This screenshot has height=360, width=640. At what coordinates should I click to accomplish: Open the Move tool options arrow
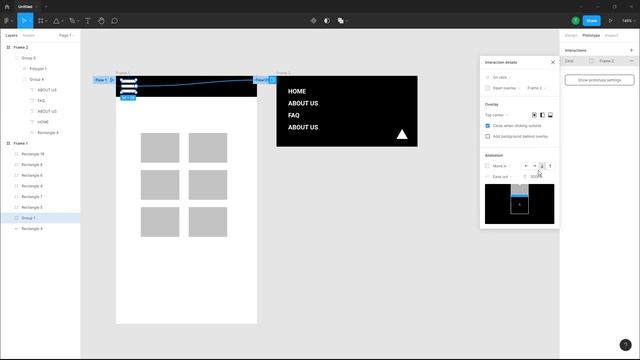30,21
